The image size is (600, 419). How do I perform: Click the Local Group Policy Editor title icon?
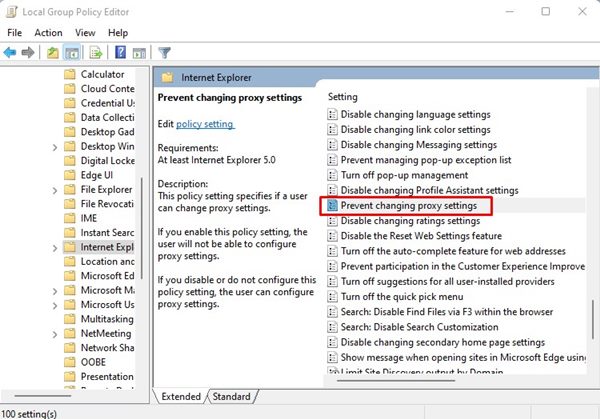11,12
